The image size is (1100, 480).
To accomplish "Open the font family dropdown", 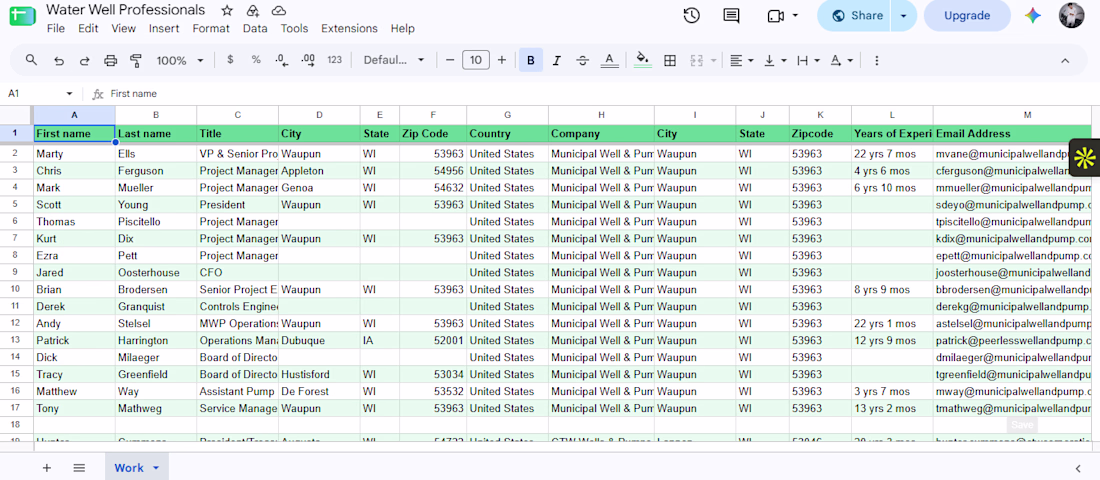I will pyautogui.click(x=394, y=60).
